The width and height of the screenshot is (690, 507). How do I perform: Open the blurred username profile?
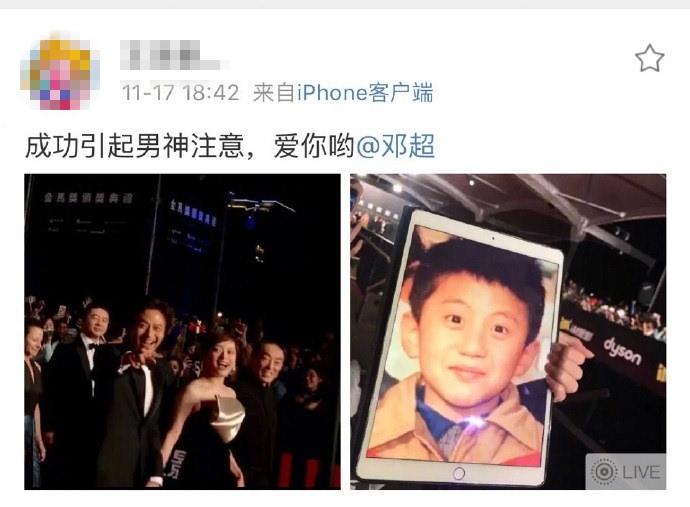tap(171, 55)
